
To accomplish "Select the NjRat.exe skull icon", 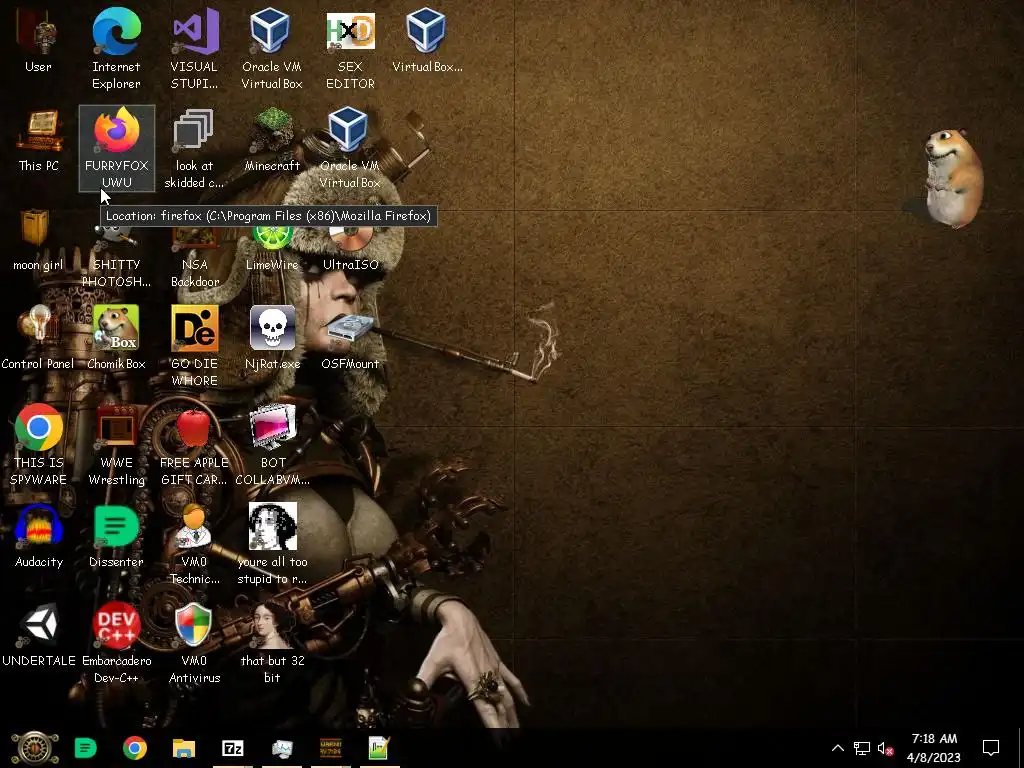I will pos(272,338).
